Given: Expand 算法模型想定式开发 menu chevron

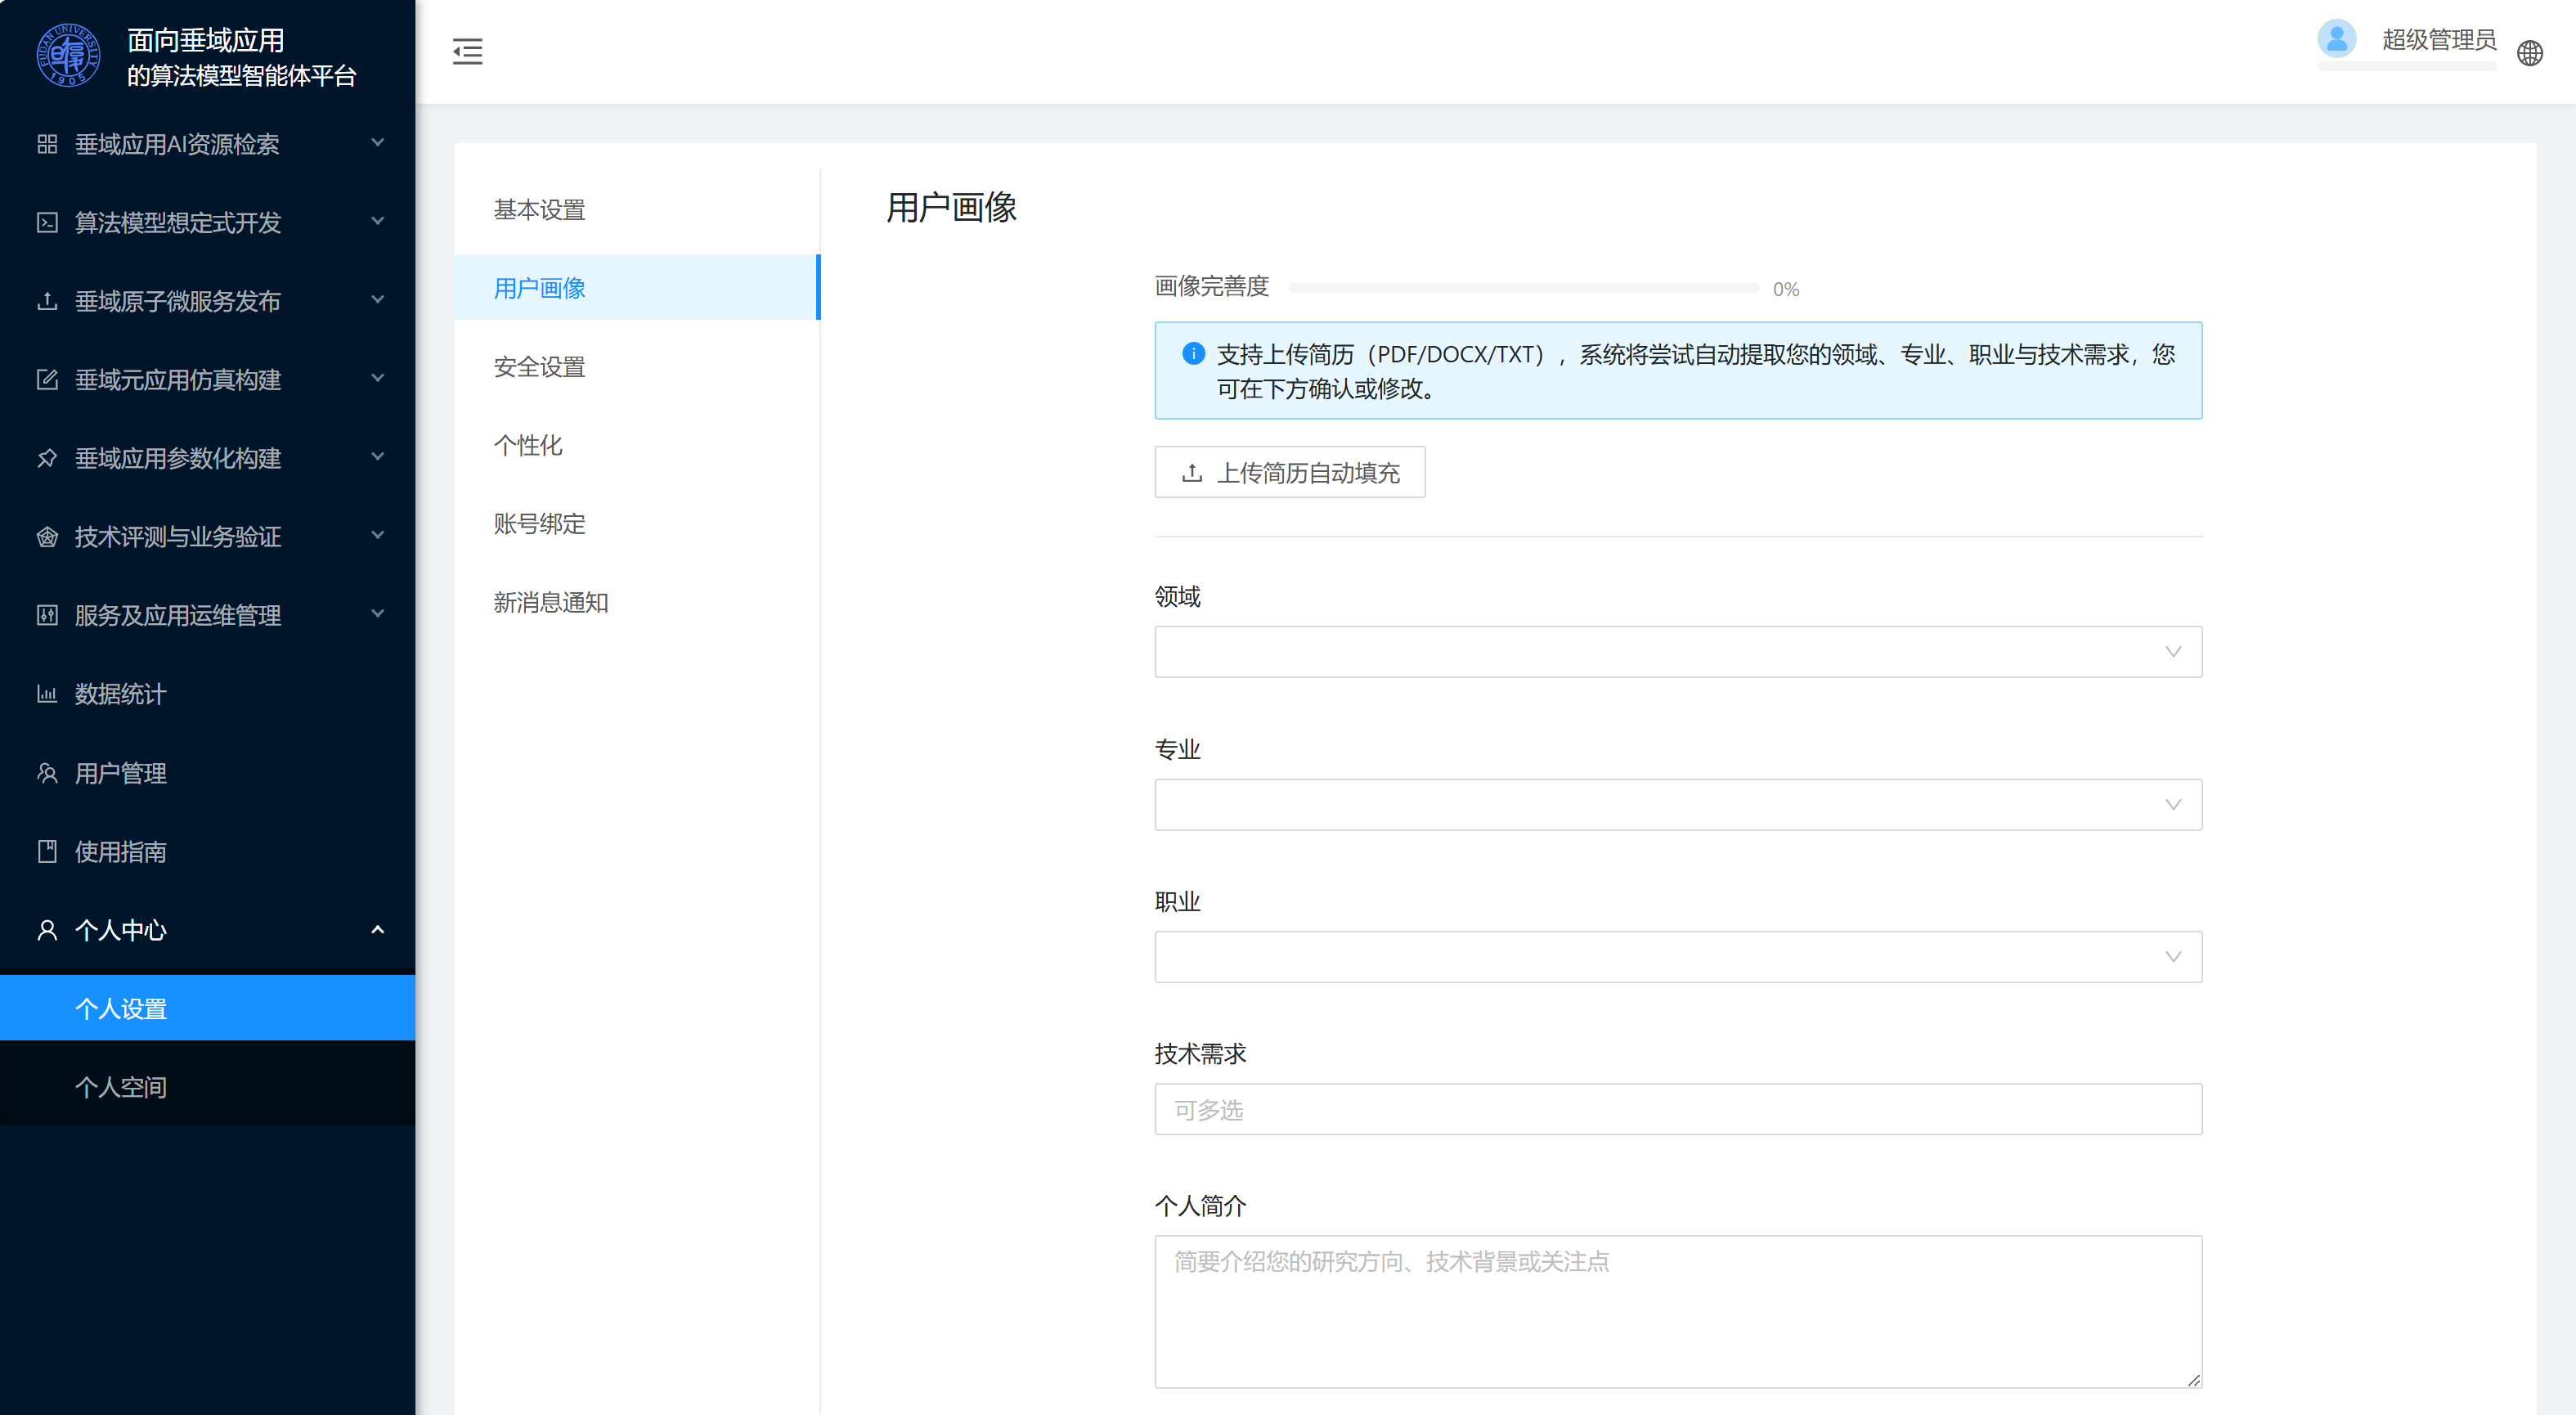Looking at the screenshot, I should 378,221.
